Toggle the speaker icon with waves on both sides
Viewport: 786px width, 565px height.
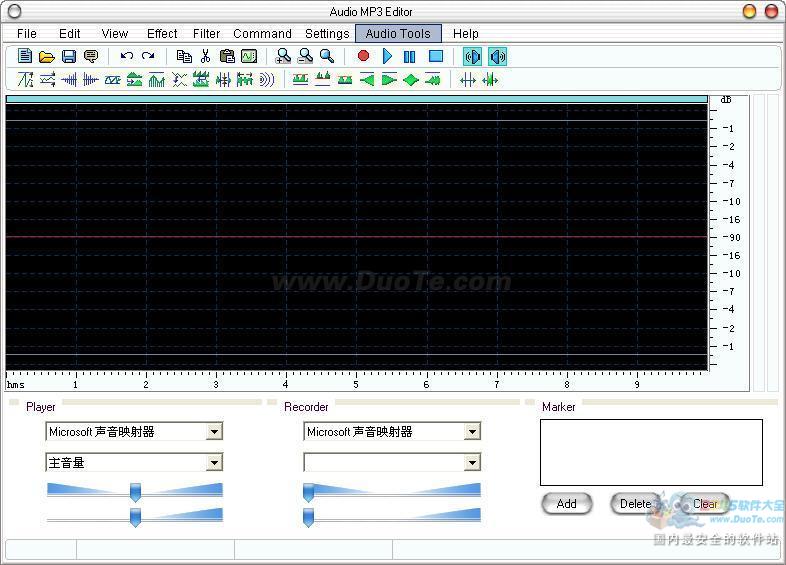[x=473, y=57]
